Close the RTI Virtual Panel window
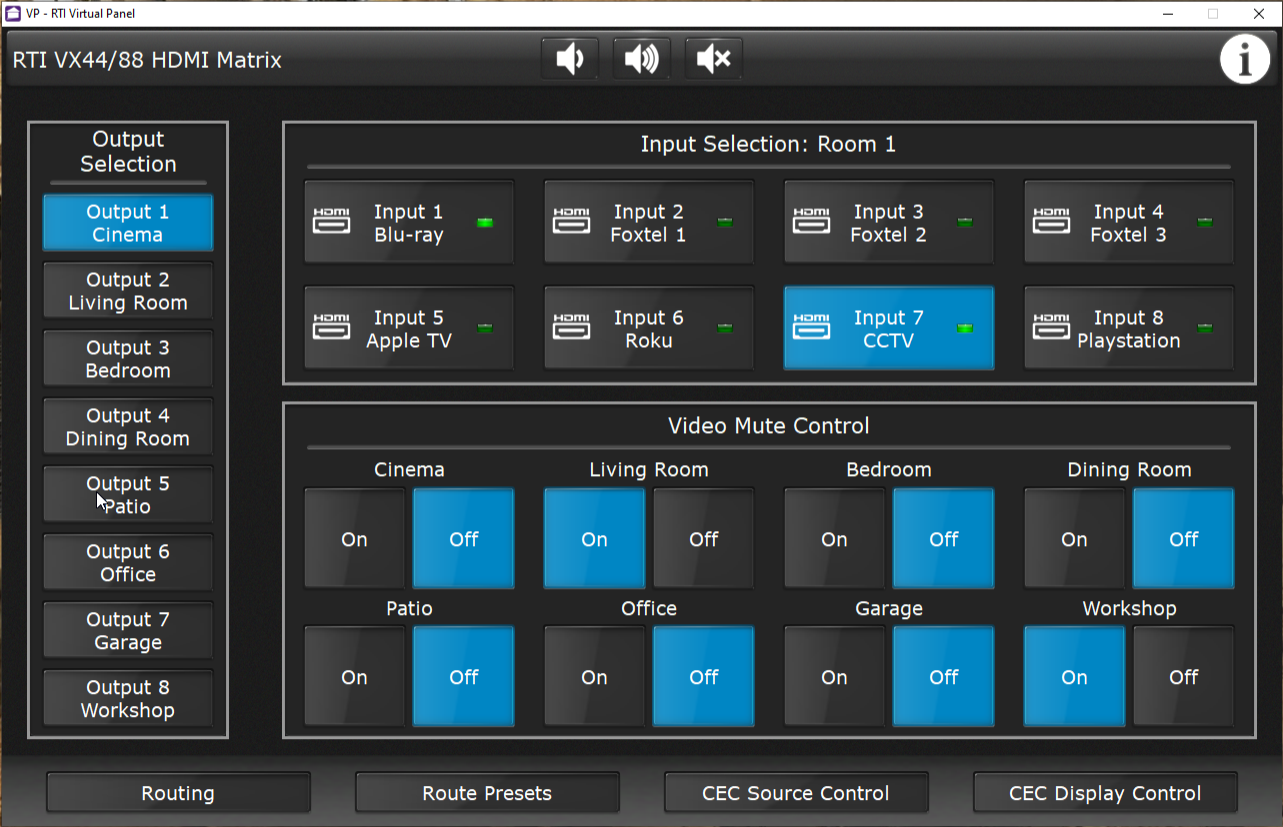Image resolution: width=1283 pixels, height=827 pixels. (x=1259, y=13)
